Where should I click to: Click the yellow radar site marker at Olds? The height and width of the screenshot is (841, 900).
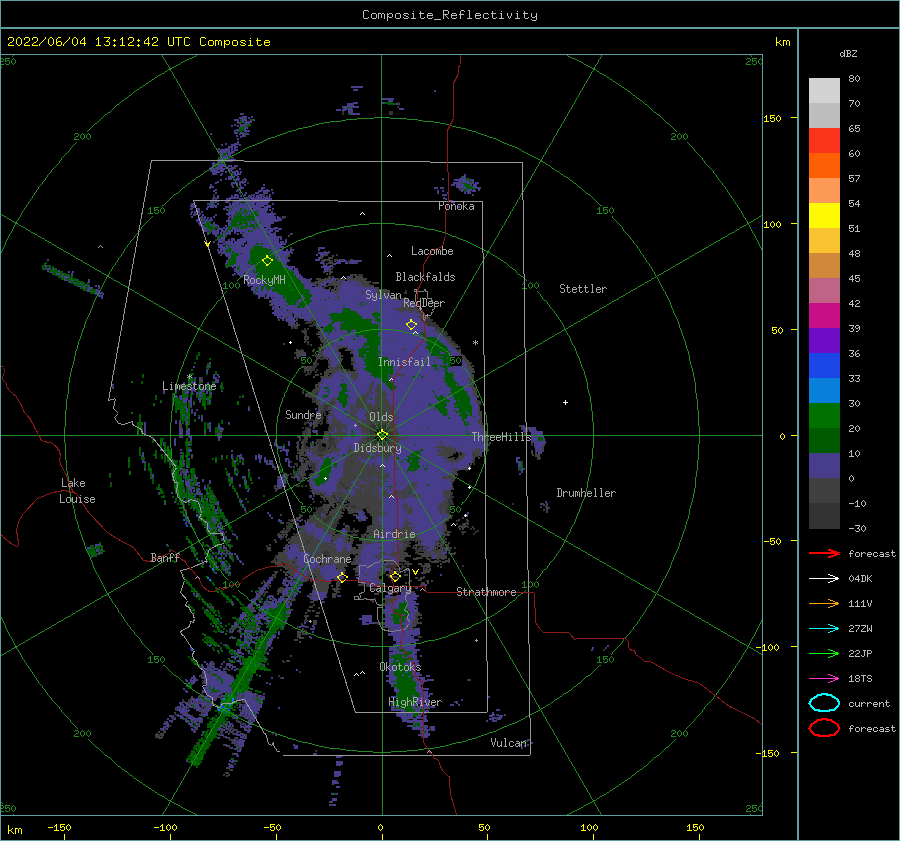click(382, 435)
